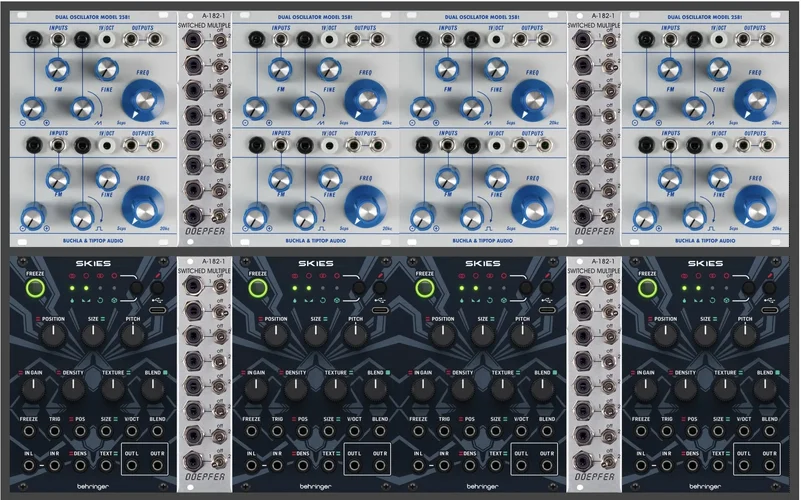
Task: Hit the FREEZE button on second Skies module
Action: (258, 289)
